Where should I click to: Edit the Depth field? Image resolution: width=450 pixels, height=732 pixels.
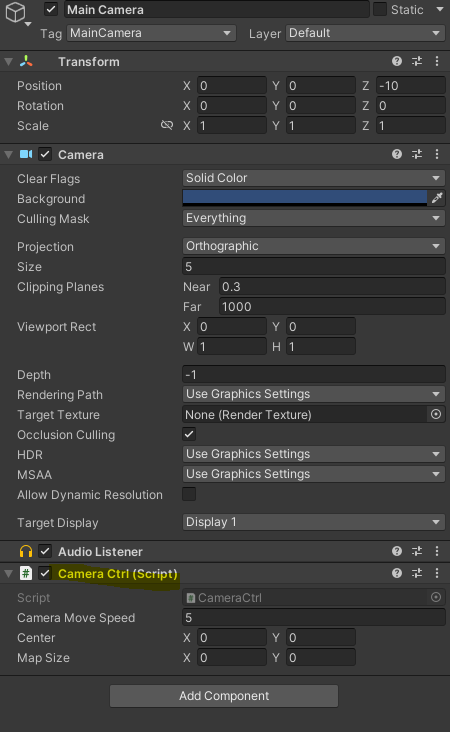pos(313,374)
